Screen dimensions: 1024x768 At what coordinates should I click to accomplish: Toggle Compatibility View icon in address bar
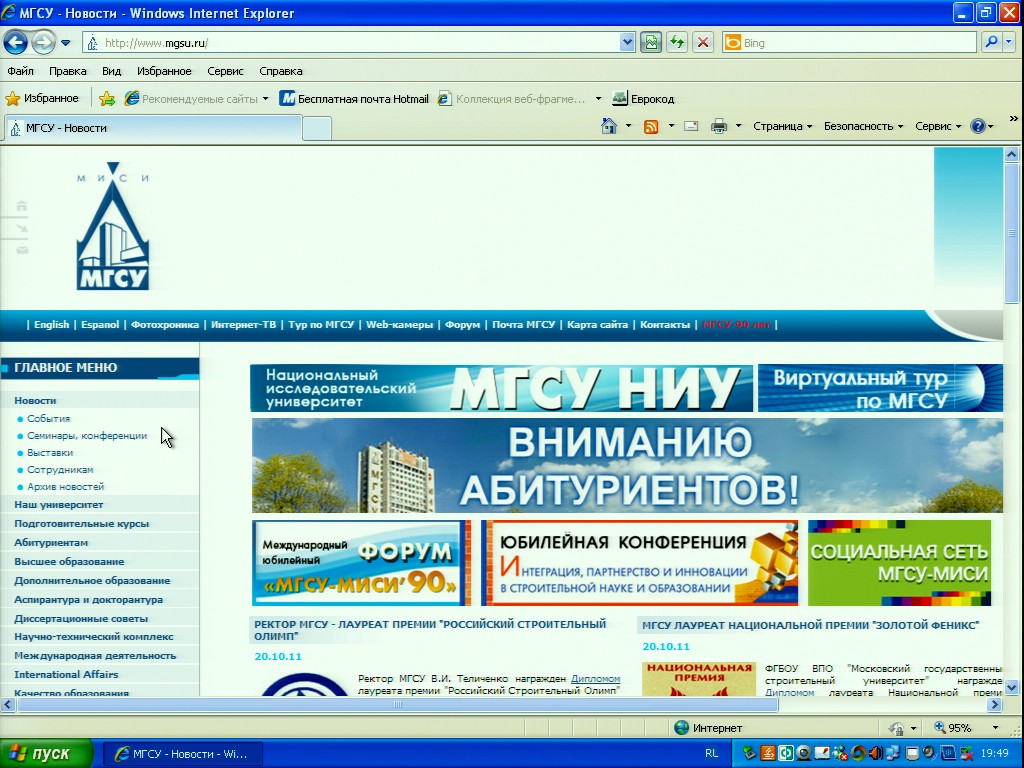[651, 43]
